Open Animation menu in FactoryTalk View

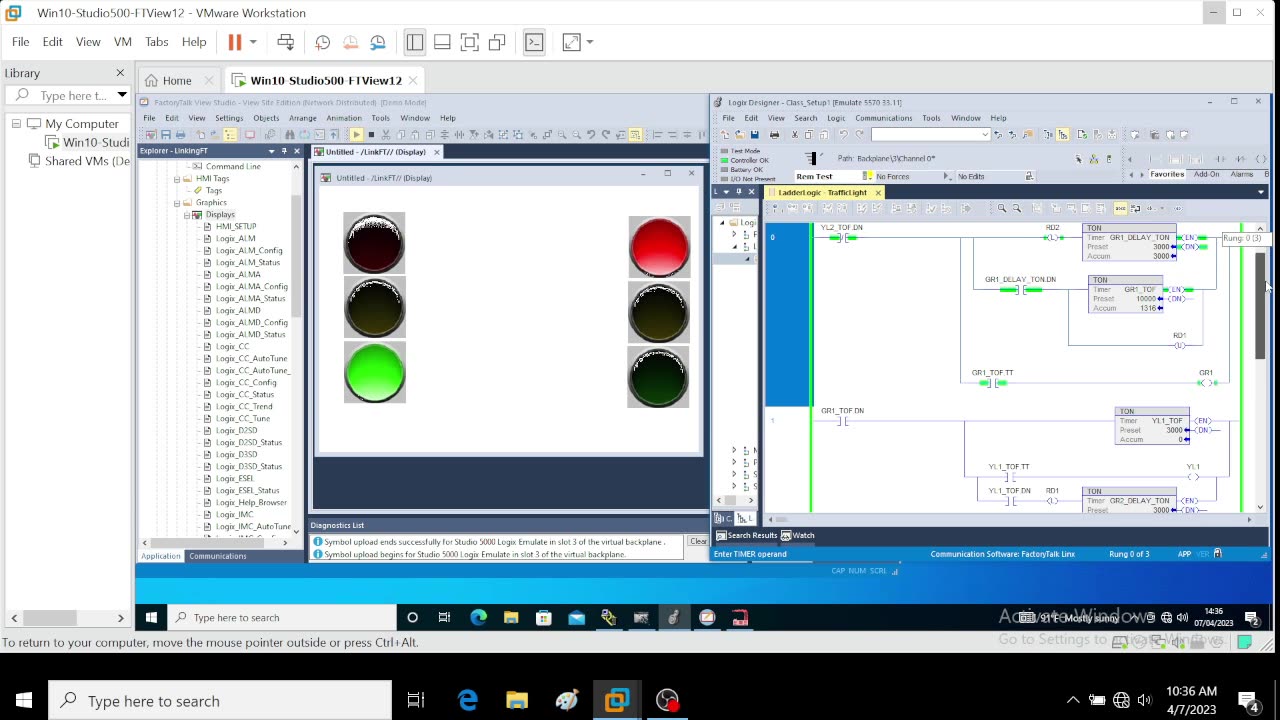tap(343, 118)
